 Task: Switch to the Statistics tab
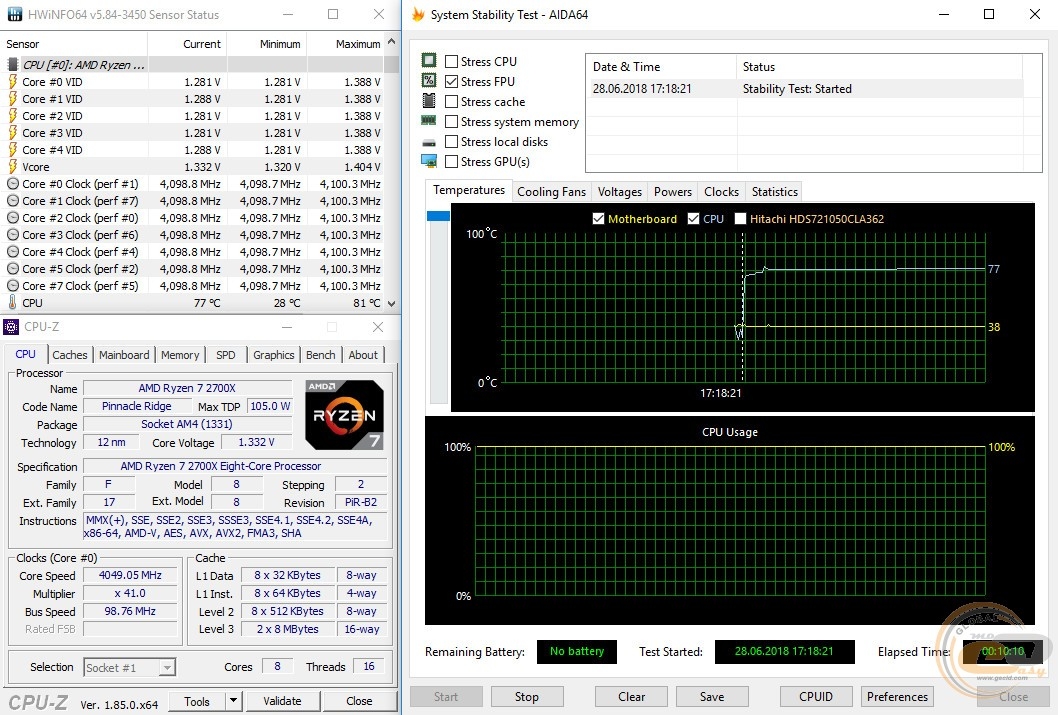[775, 192]
